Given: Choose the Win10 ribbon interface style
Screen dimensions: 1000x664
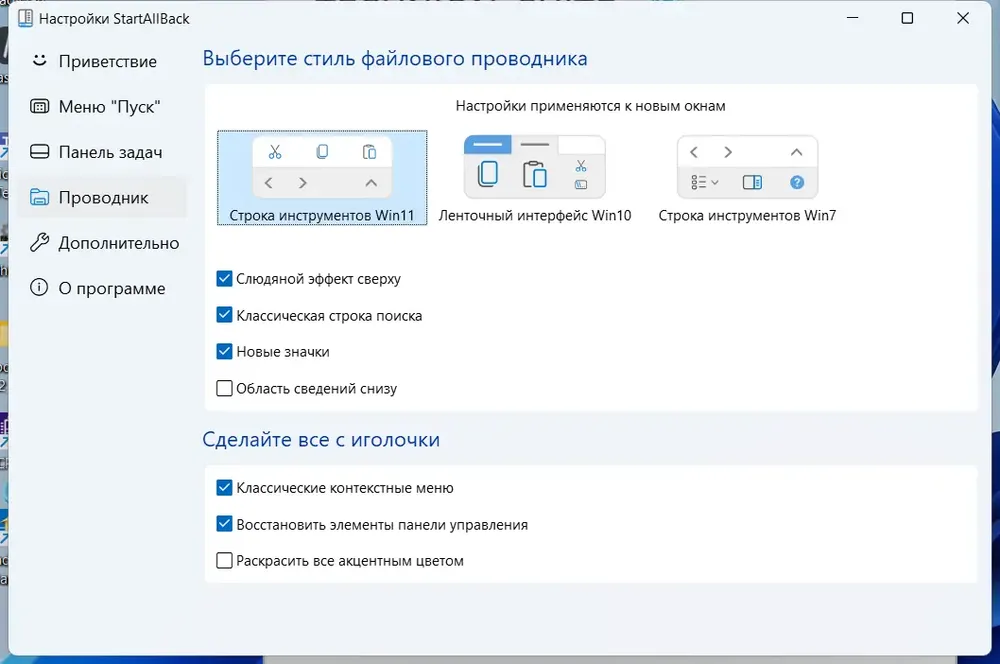Looking at the screenshot, I should [x=534, y=178].
